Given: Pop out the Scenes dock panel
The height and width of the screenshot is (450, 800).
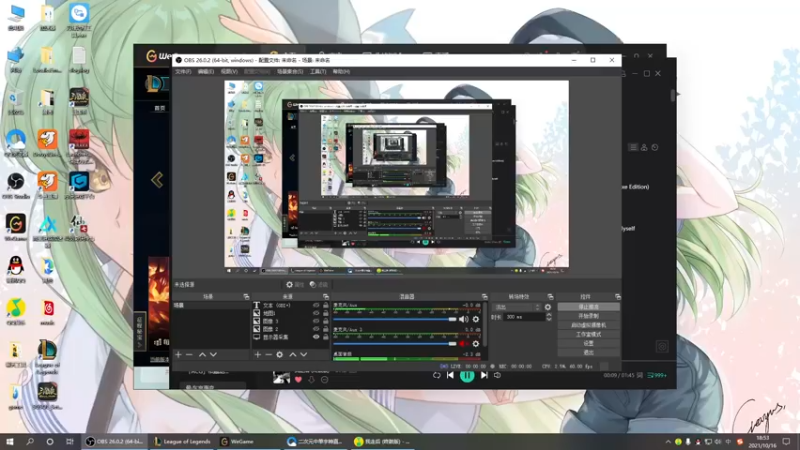Looking at the screenshot, I should [246, 296].
